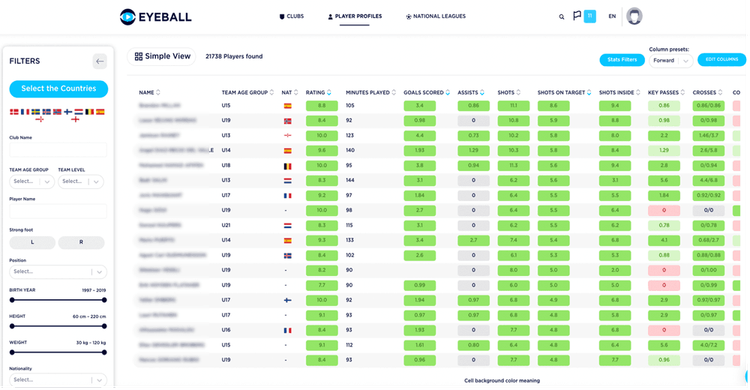
Task: Open Forward column presets dropdown
Action: 671,60
